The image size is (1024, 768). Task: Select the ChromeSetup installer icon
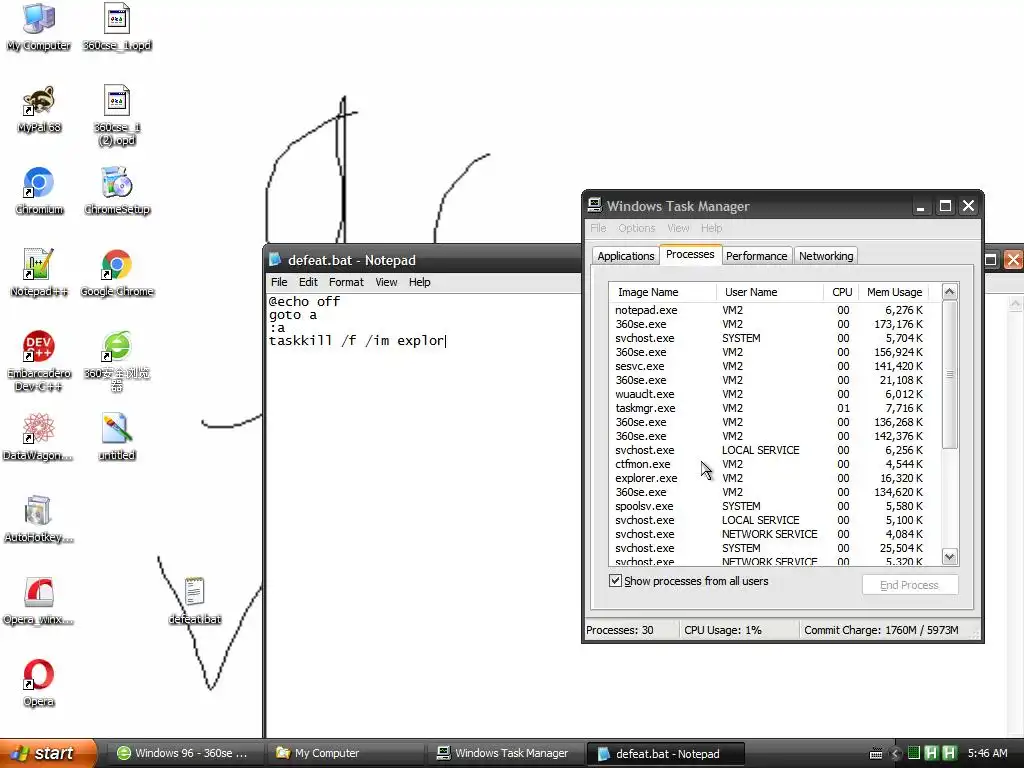117,191
